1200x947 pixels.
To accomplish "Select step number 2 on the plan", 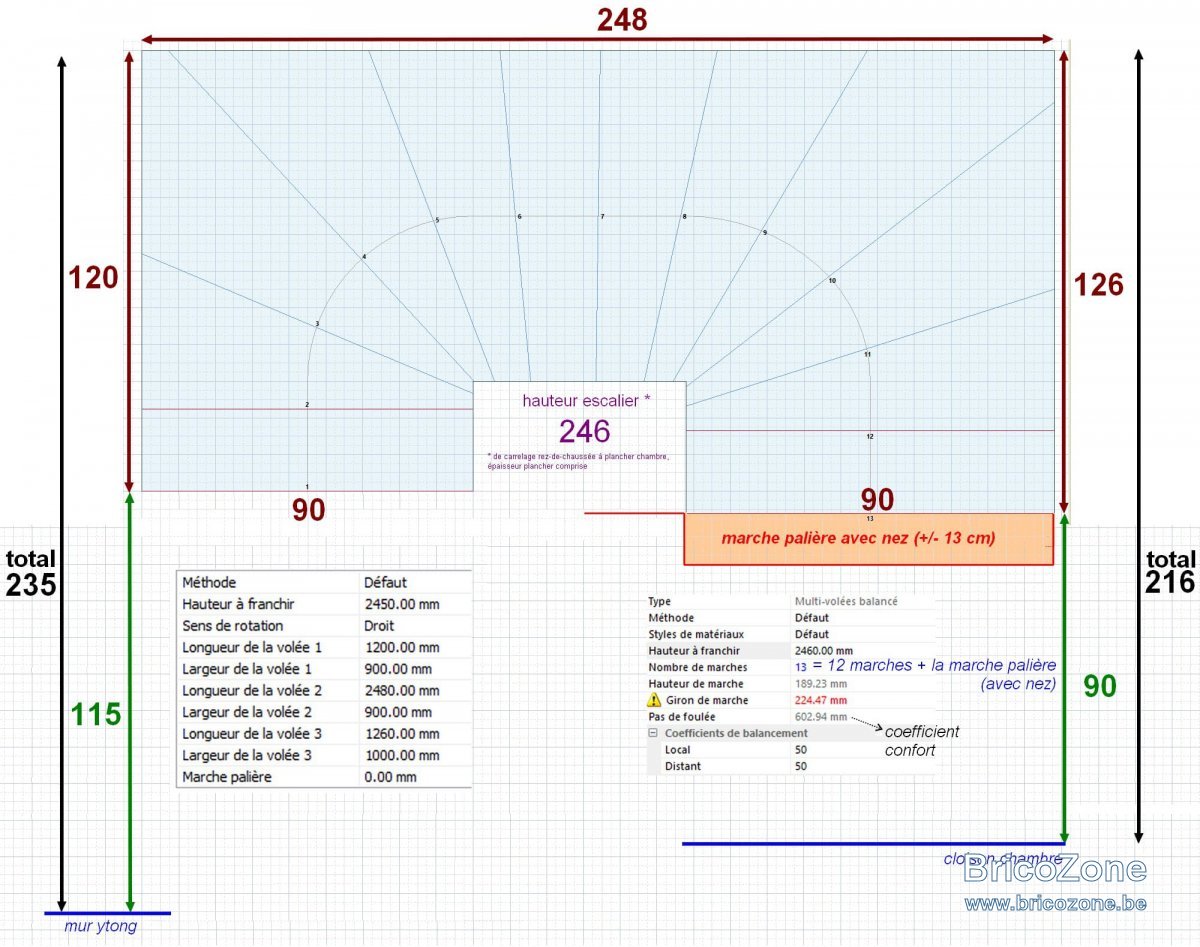I will [307, 404].
